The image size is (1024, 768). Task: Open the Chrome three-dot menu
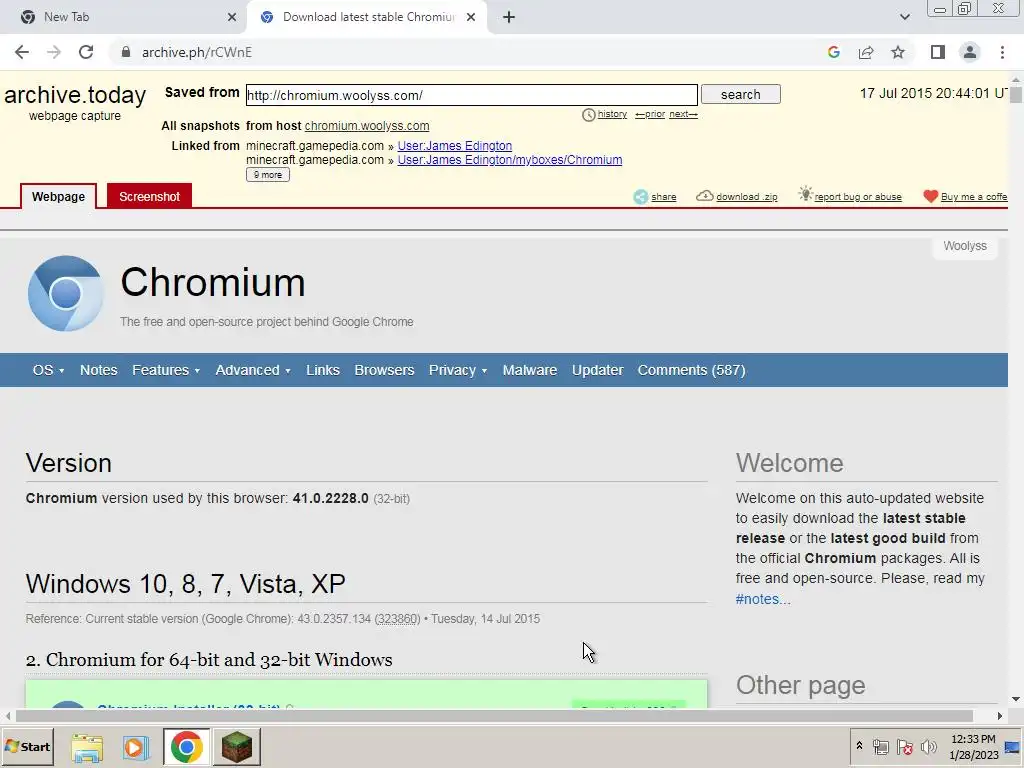(1002, 52)
